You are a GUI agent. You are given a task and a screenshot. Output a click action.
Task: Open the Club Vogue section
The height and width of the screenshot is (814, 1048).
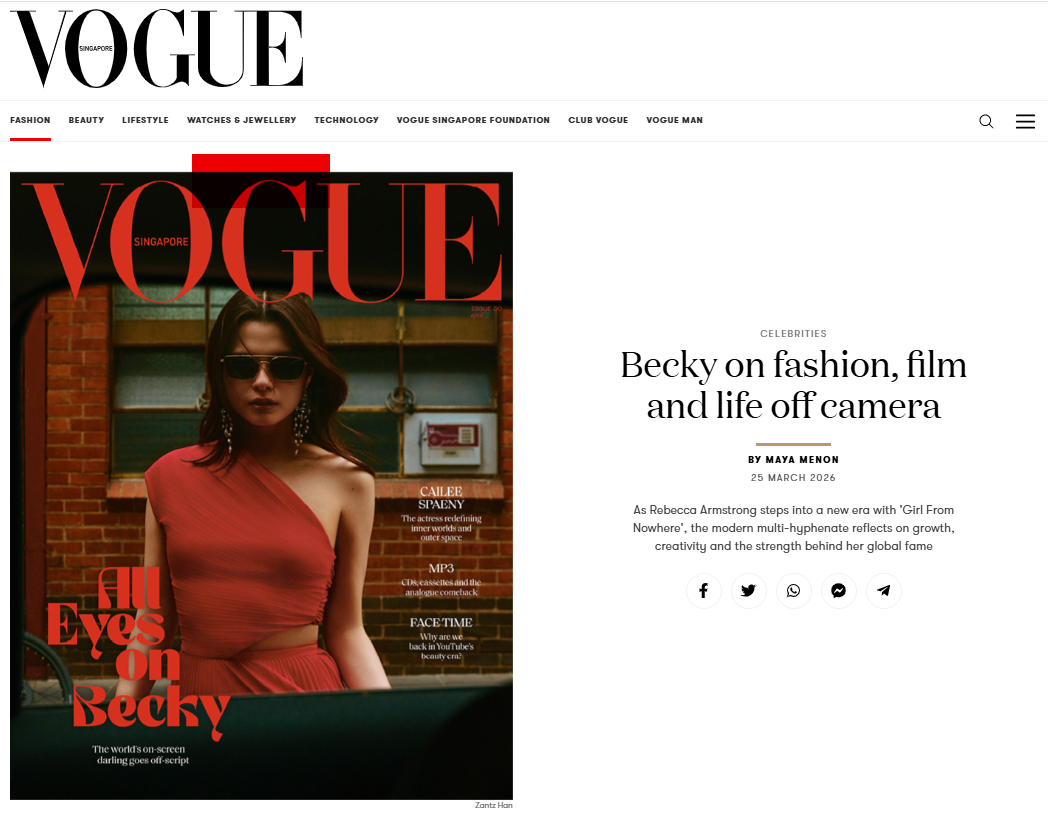(x=598, y=120)
